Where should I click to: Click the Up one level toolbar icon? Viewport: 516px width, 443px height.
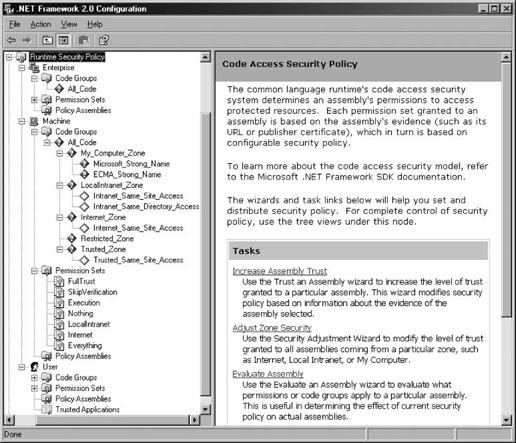(x=47, y=40)
